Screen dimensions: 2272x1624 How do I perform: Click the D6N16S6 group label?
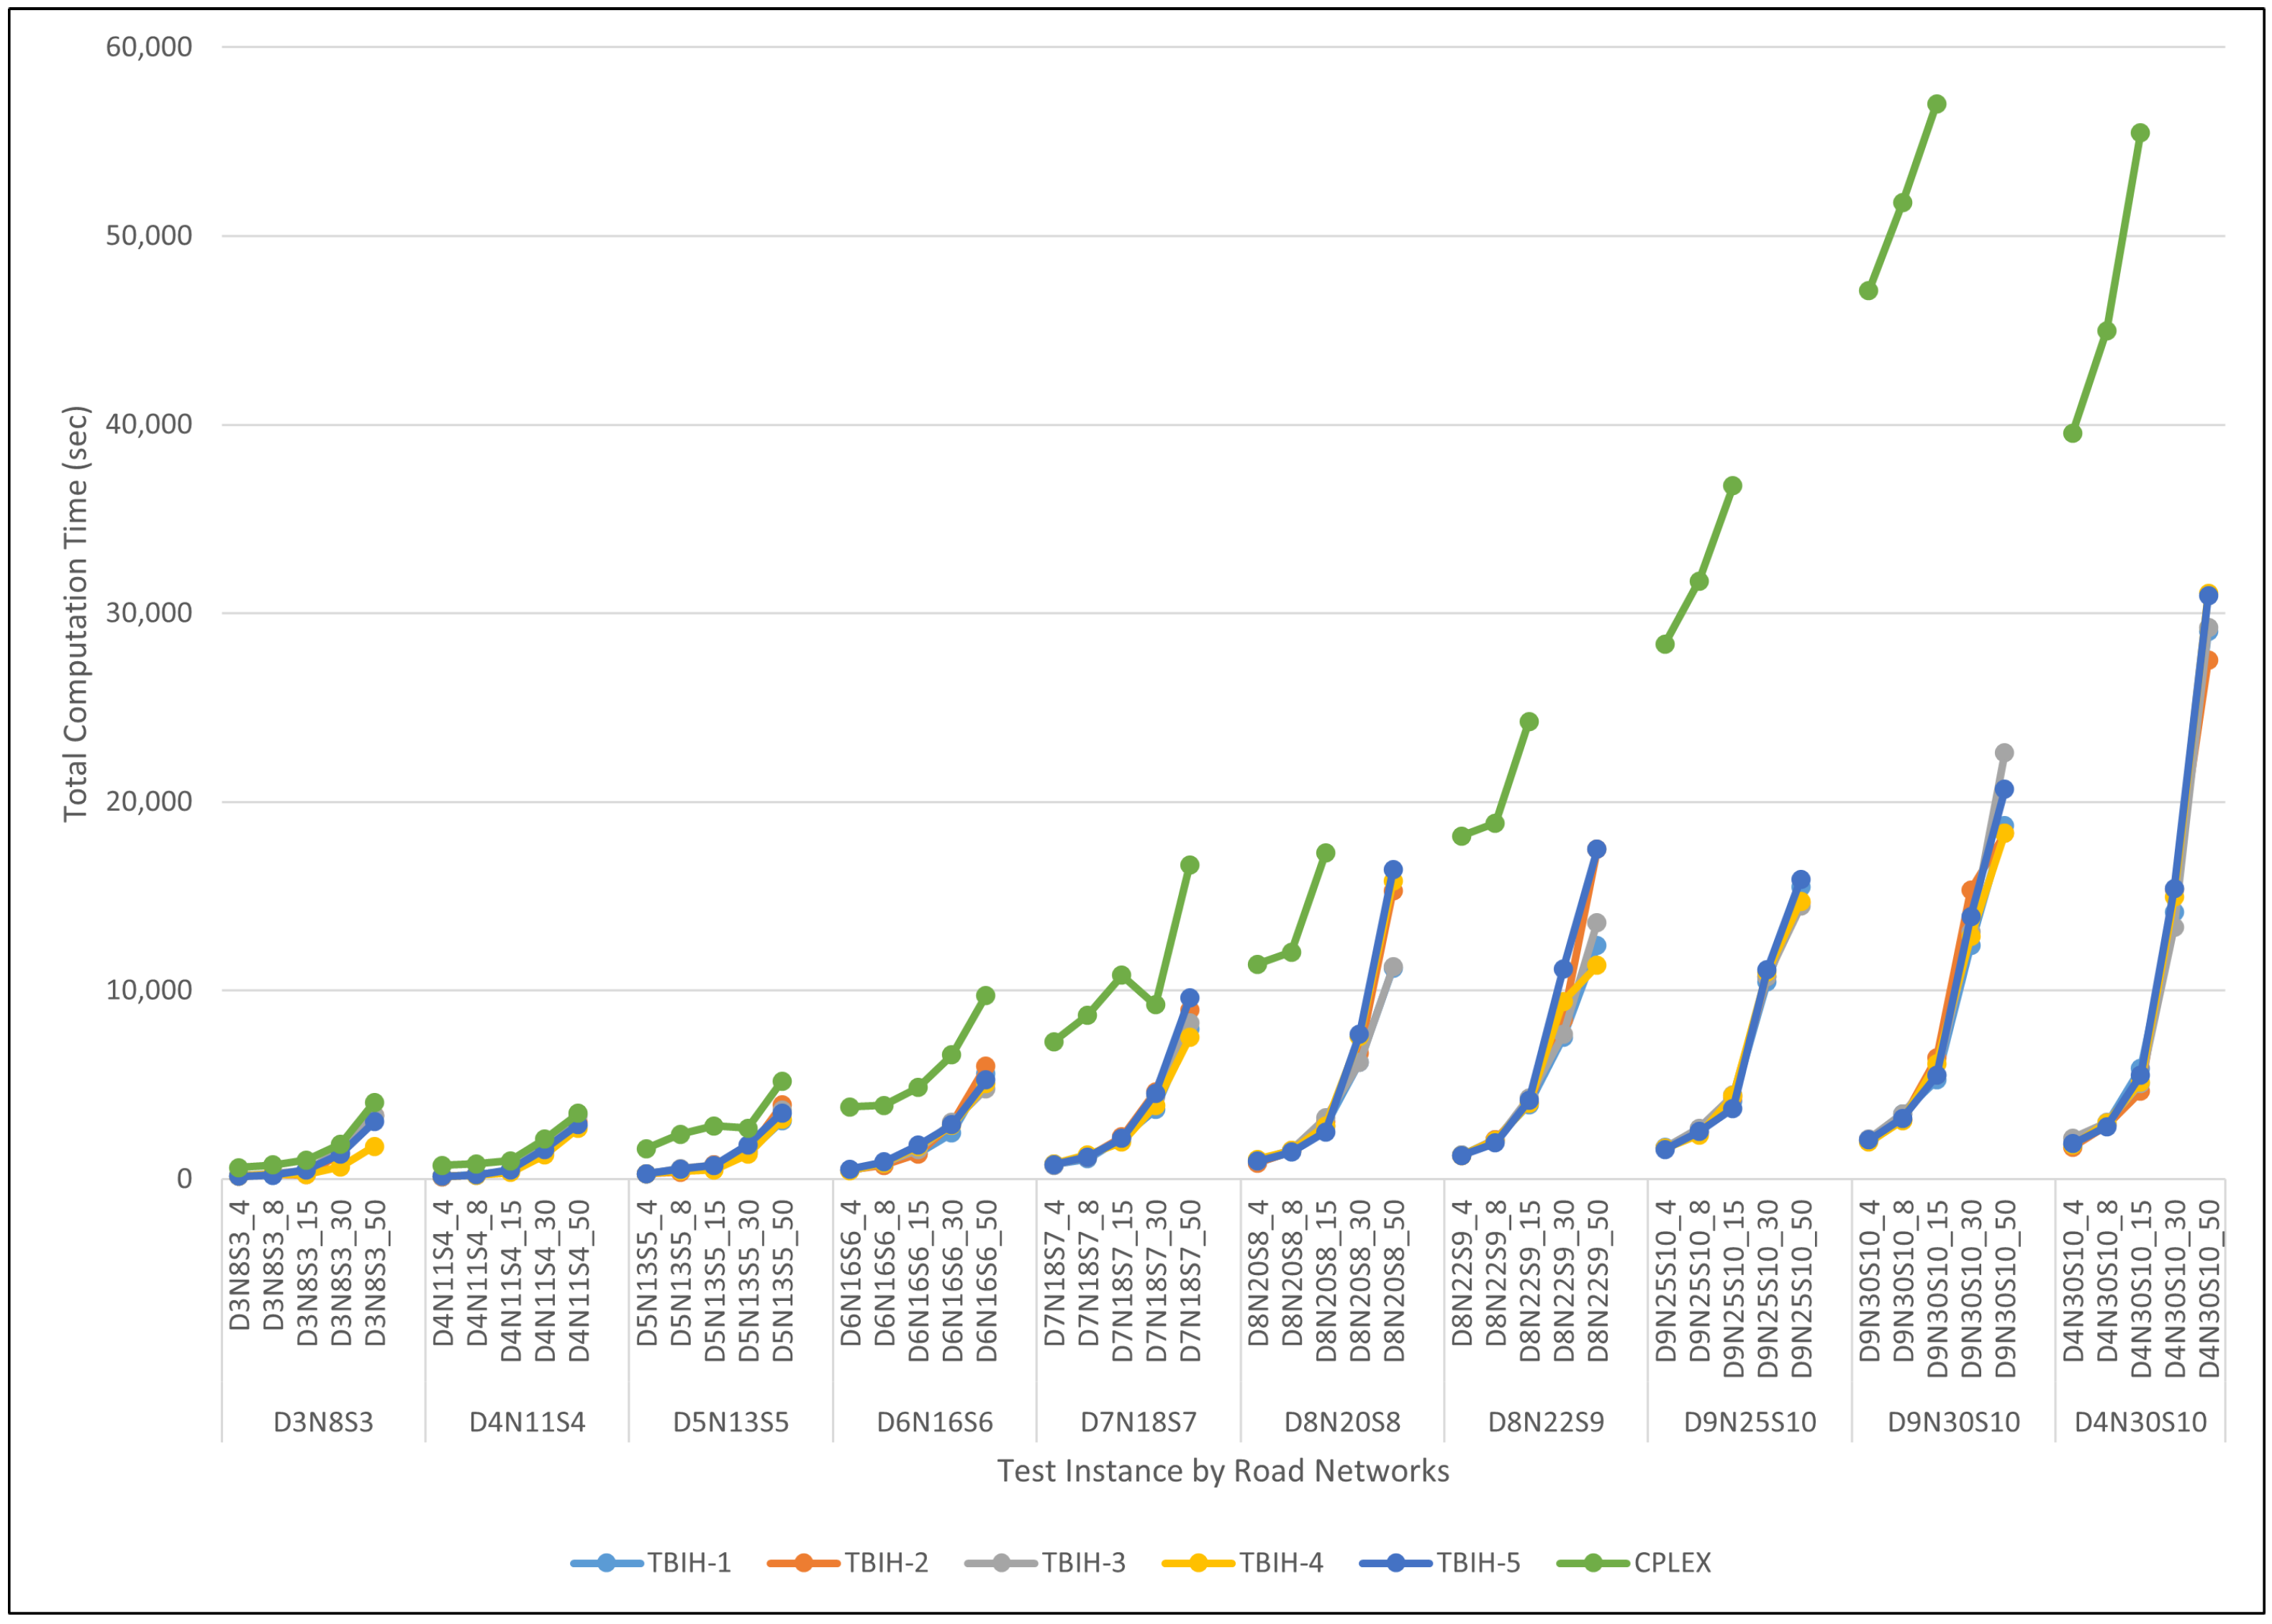coord(934,1422)
